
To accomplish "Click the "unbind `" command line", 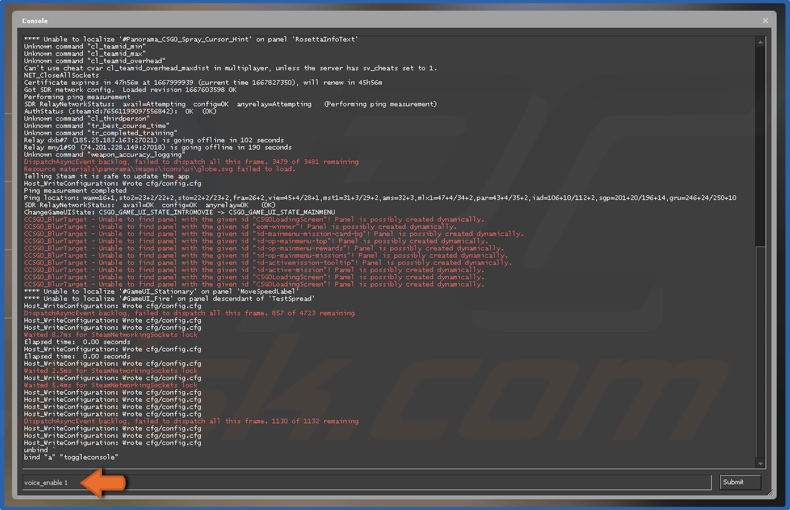I will point(38,450).
